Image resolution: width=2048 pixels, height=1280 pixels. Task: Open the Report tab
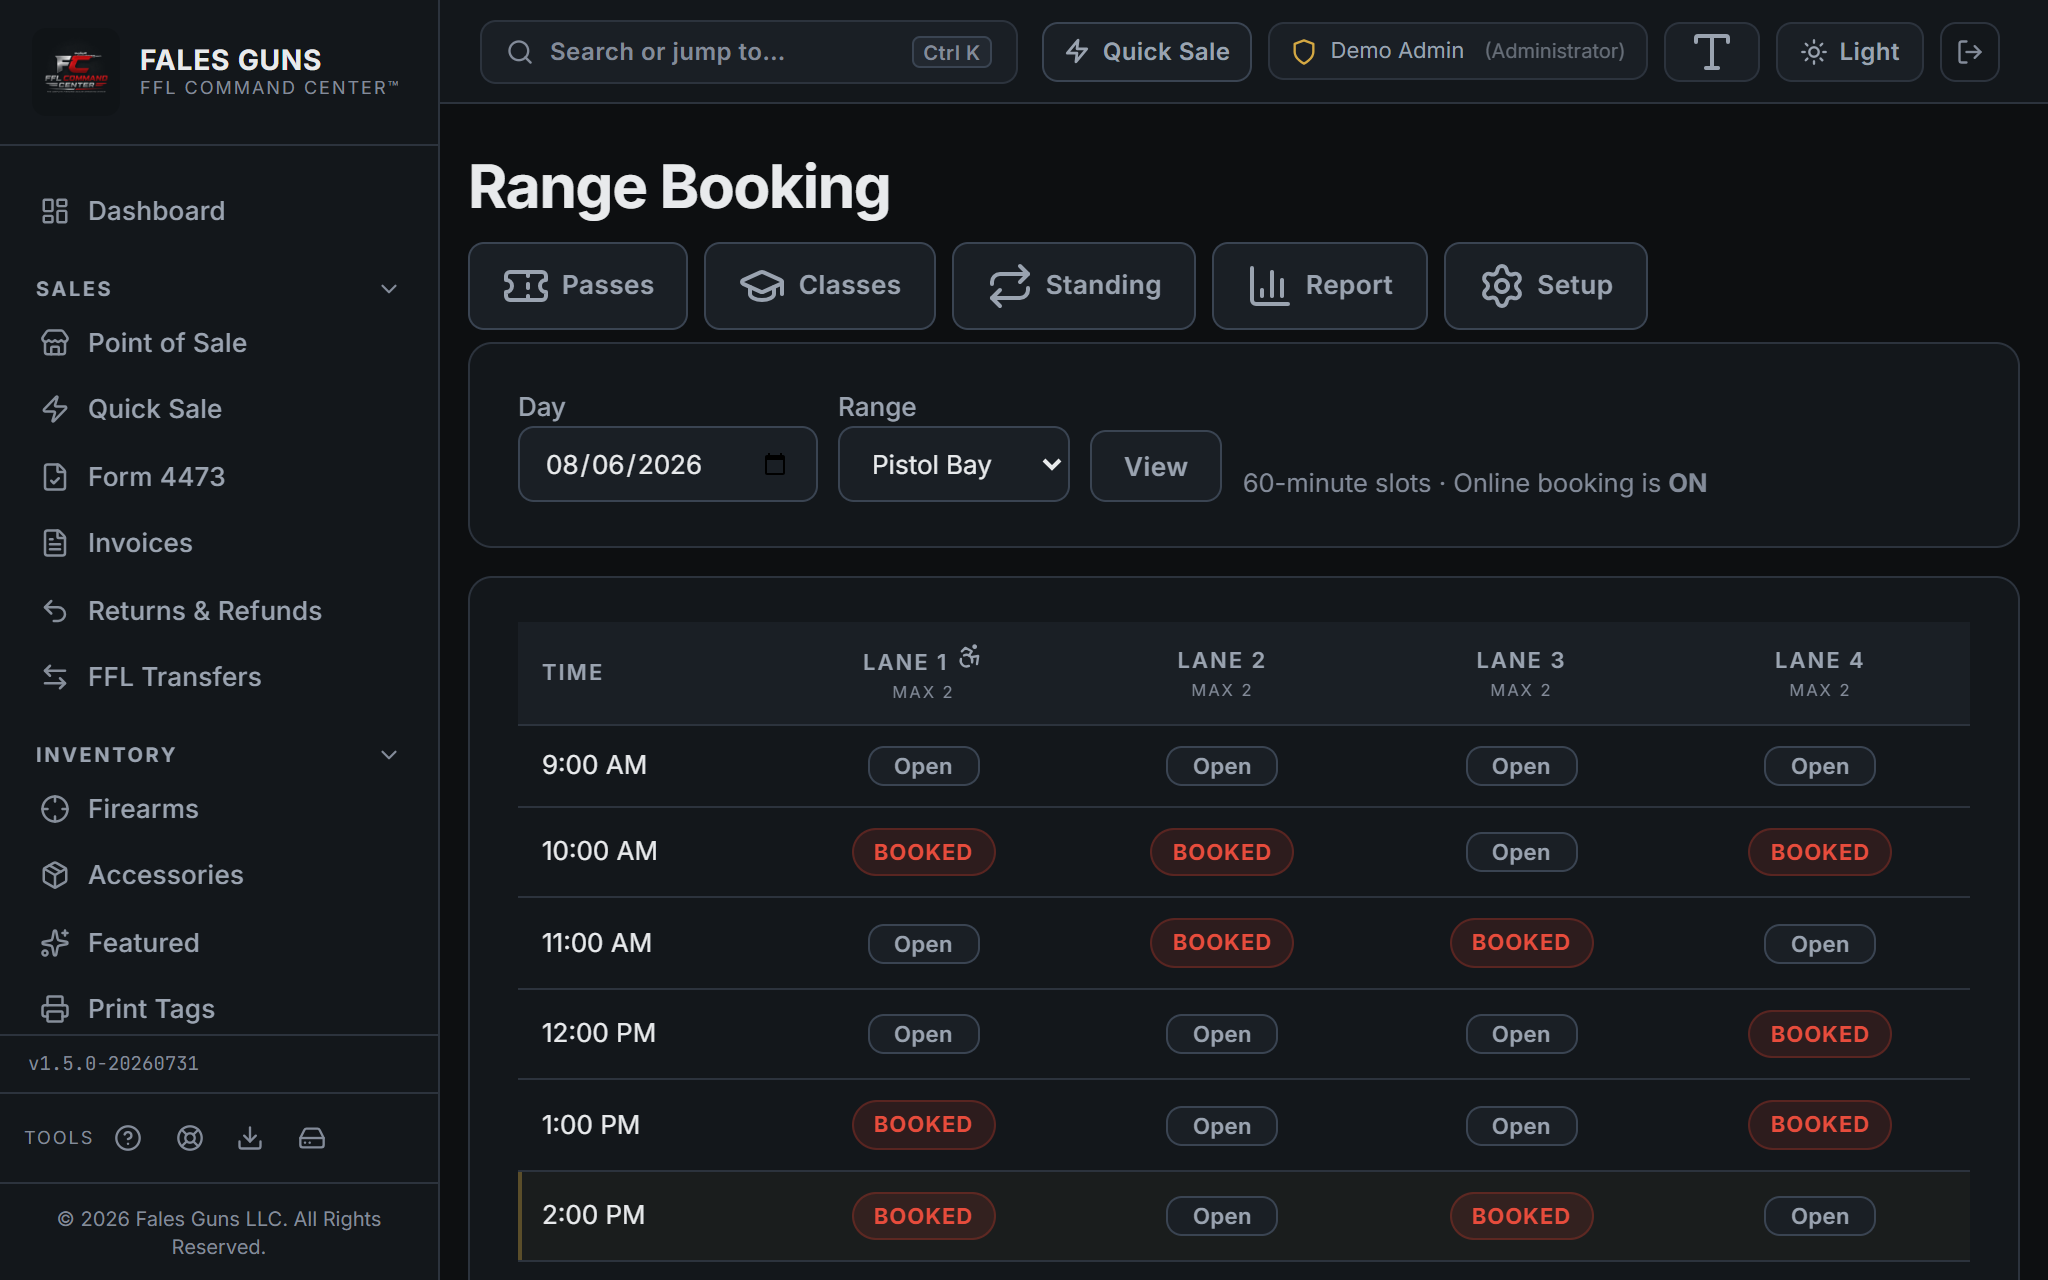coord(1320,286)
